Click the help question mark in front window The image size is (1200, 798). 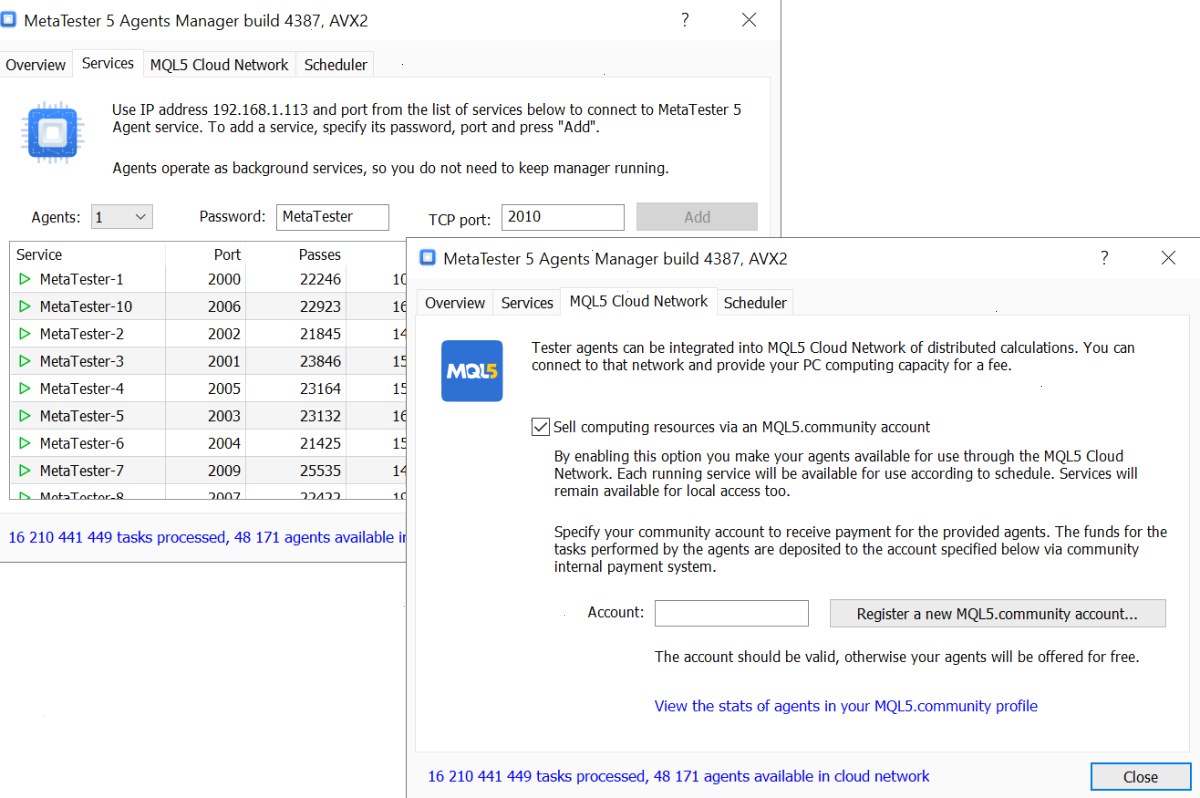point(1104,258)
